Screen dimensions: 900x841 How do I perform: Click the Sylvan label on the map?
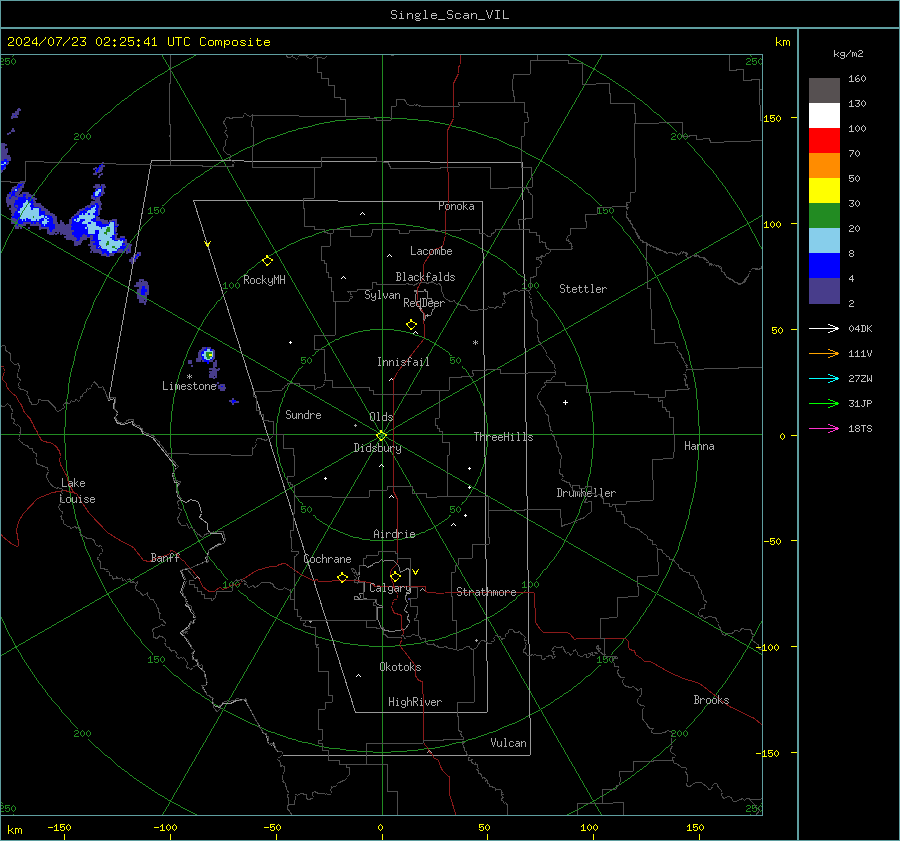pos(382,295)
